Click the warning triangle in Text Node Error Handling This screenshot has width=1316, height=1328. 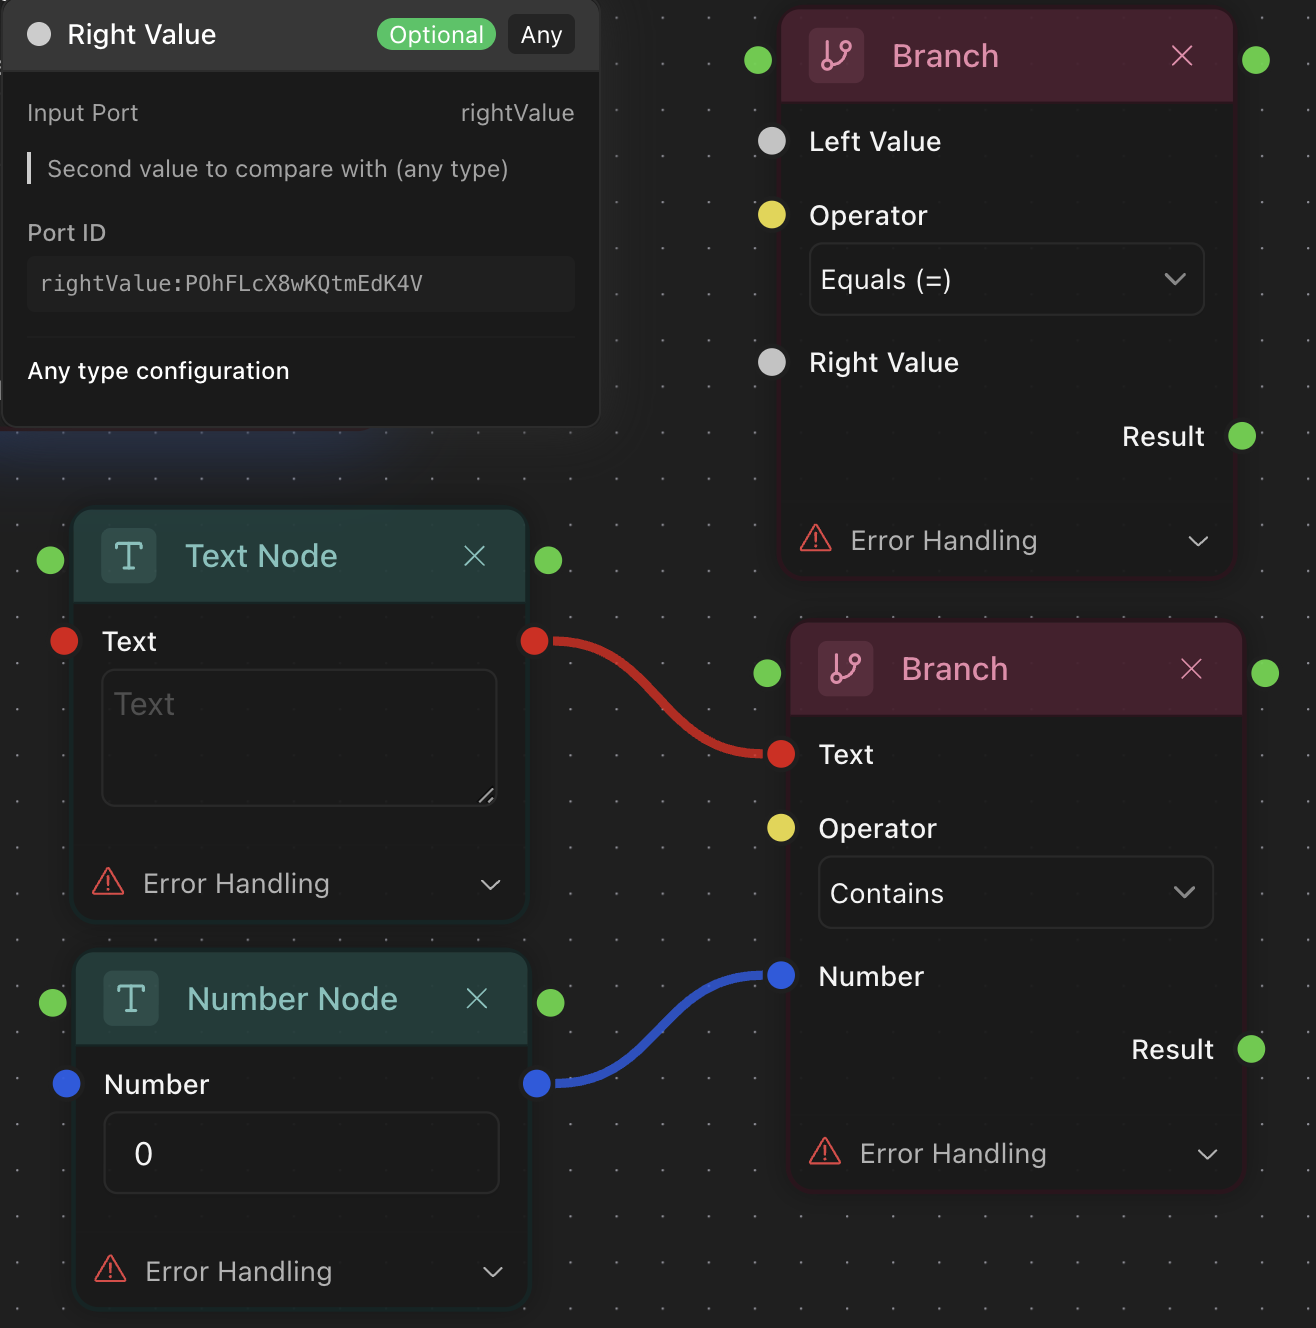click(108, 883)
